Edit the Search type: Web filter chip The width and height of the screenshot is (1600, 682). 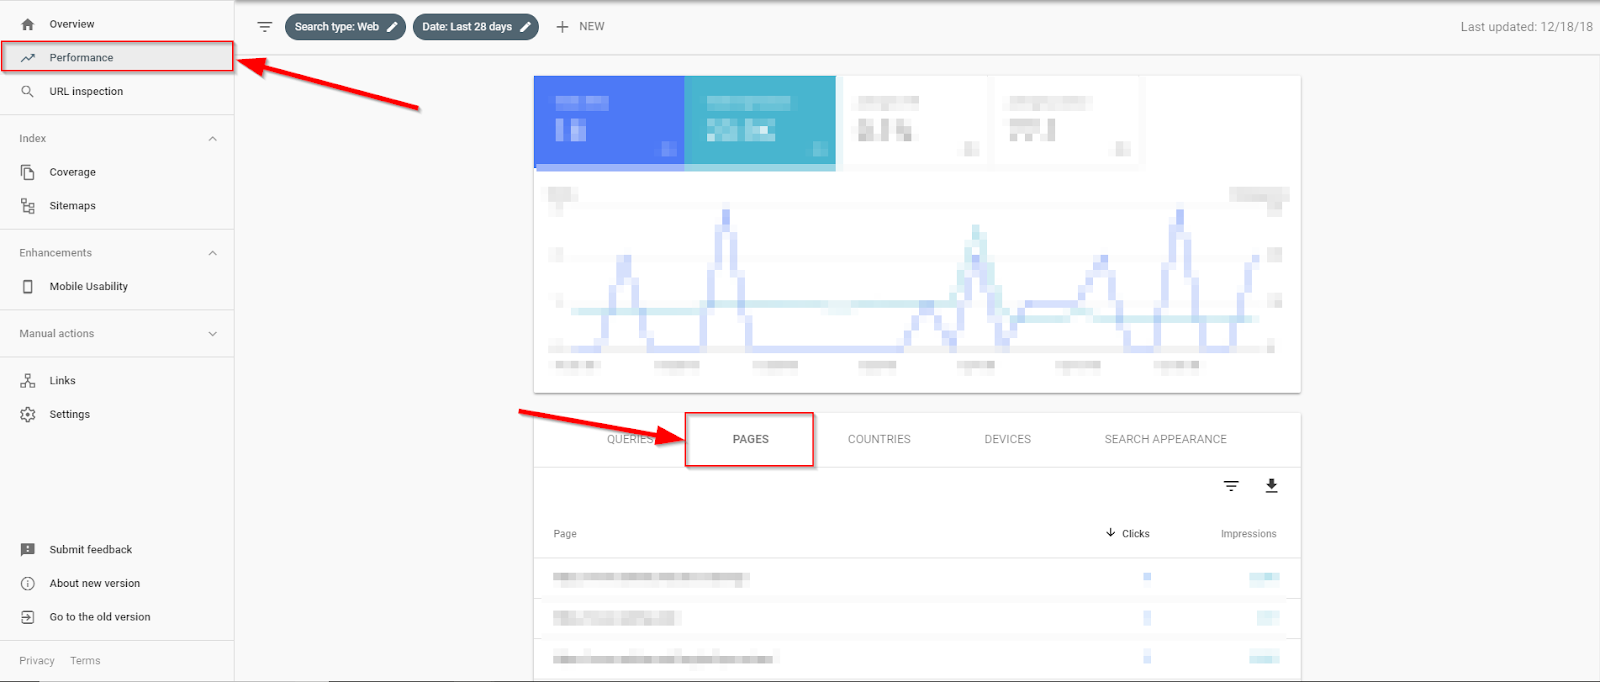tap(345, 27)
